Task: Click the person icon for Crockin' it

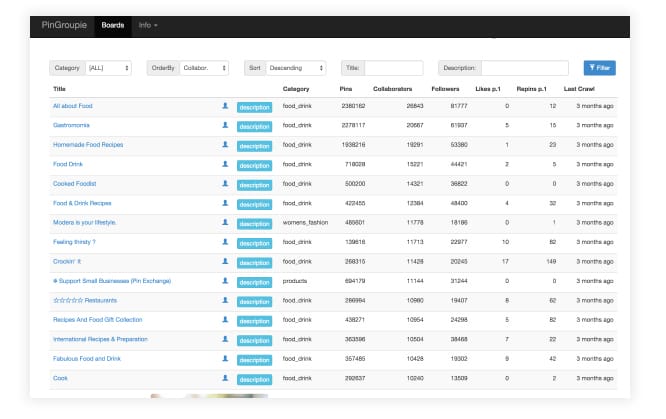Action: pos(225,261)
